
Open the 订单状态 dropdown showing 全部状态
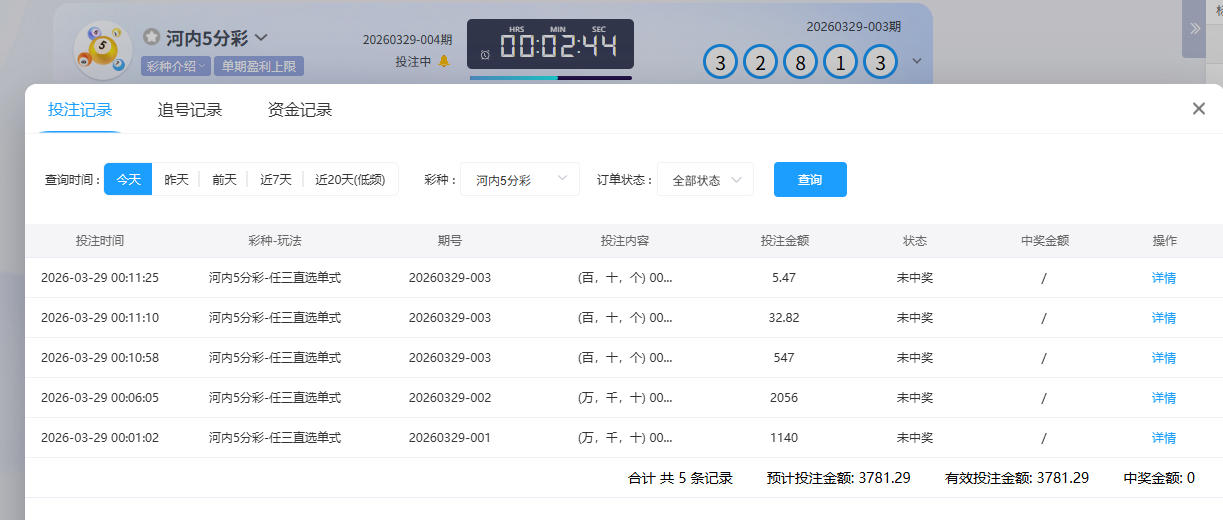(x=705, y=180)
